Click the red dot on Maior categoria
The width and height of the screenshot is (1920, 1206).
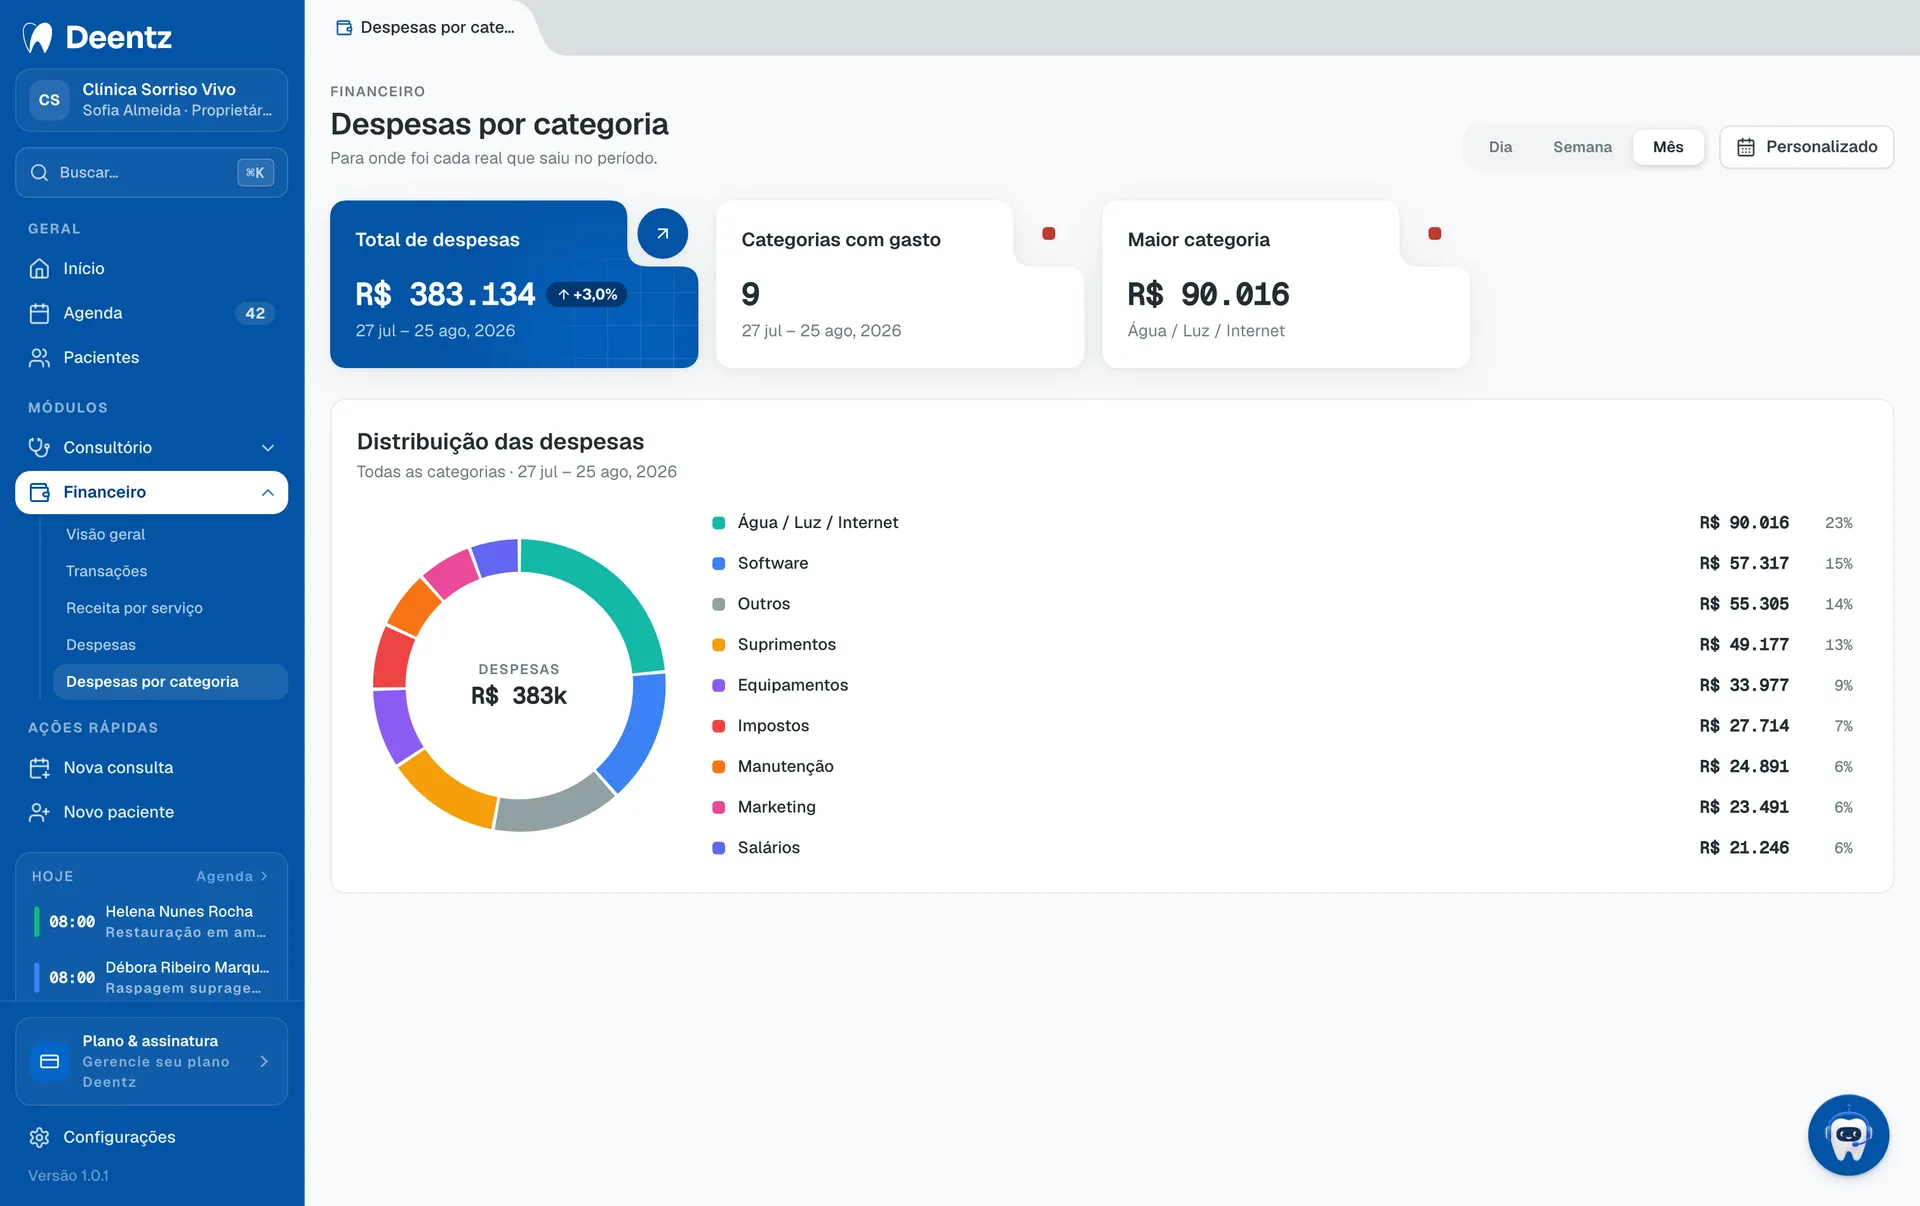(x=1434, y=233)
